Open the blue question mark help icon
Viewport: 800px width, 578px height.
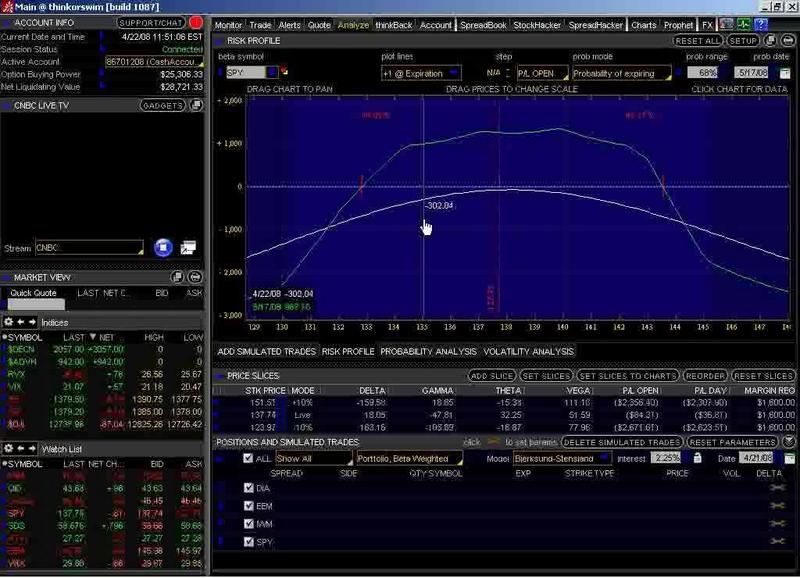click(761, 24)
